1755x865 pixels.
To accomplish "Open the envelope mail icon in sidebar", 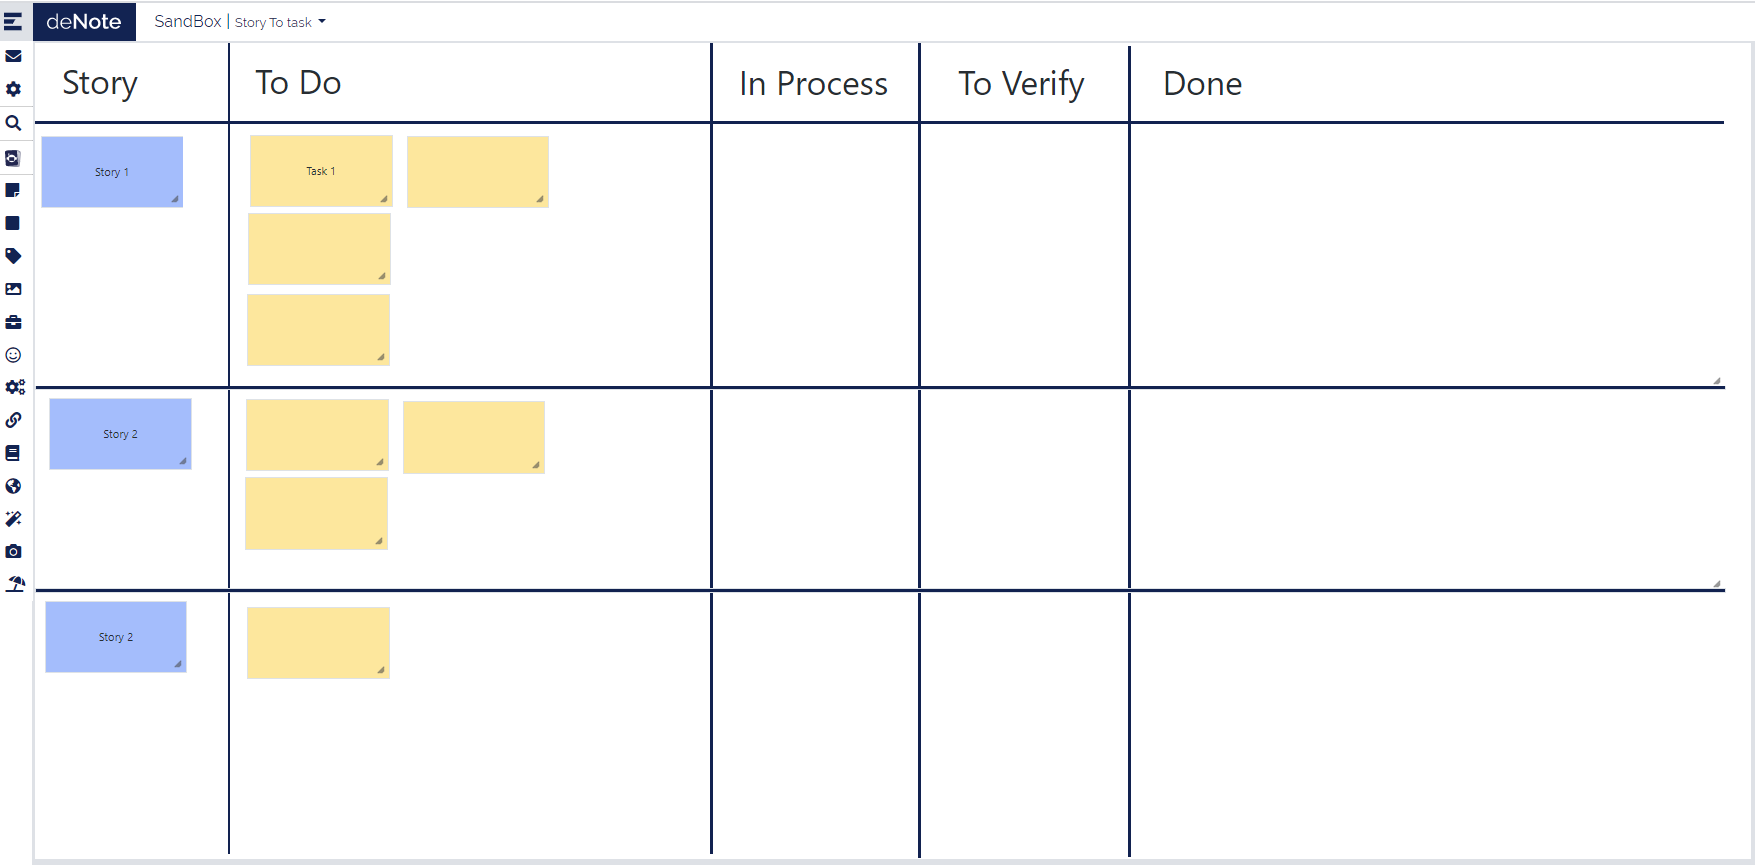I will pyautogui.click(x=13, y=56).
